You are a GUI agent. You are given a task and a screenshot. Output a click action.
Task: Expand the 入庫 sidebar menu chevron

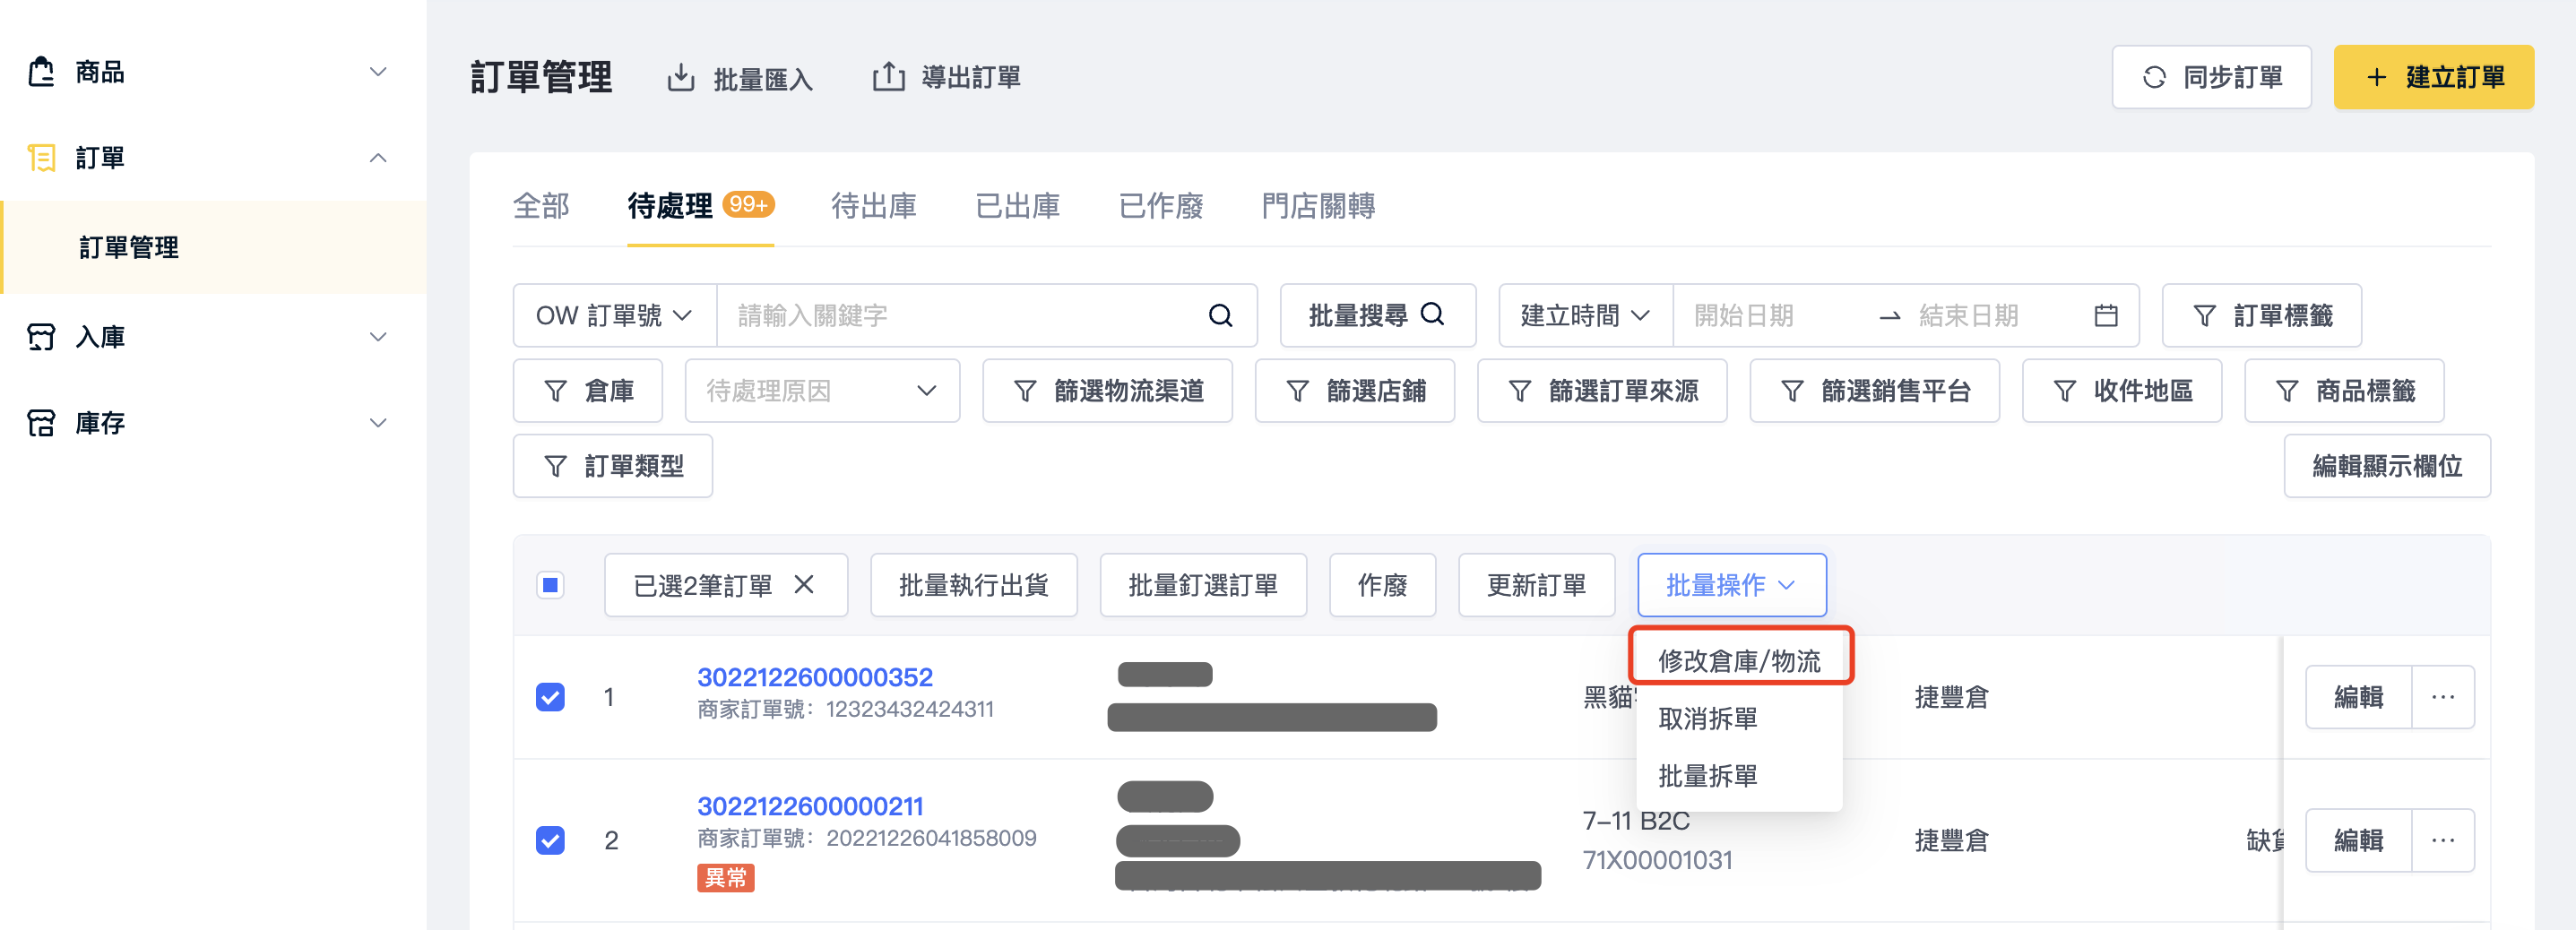(378, 337)
